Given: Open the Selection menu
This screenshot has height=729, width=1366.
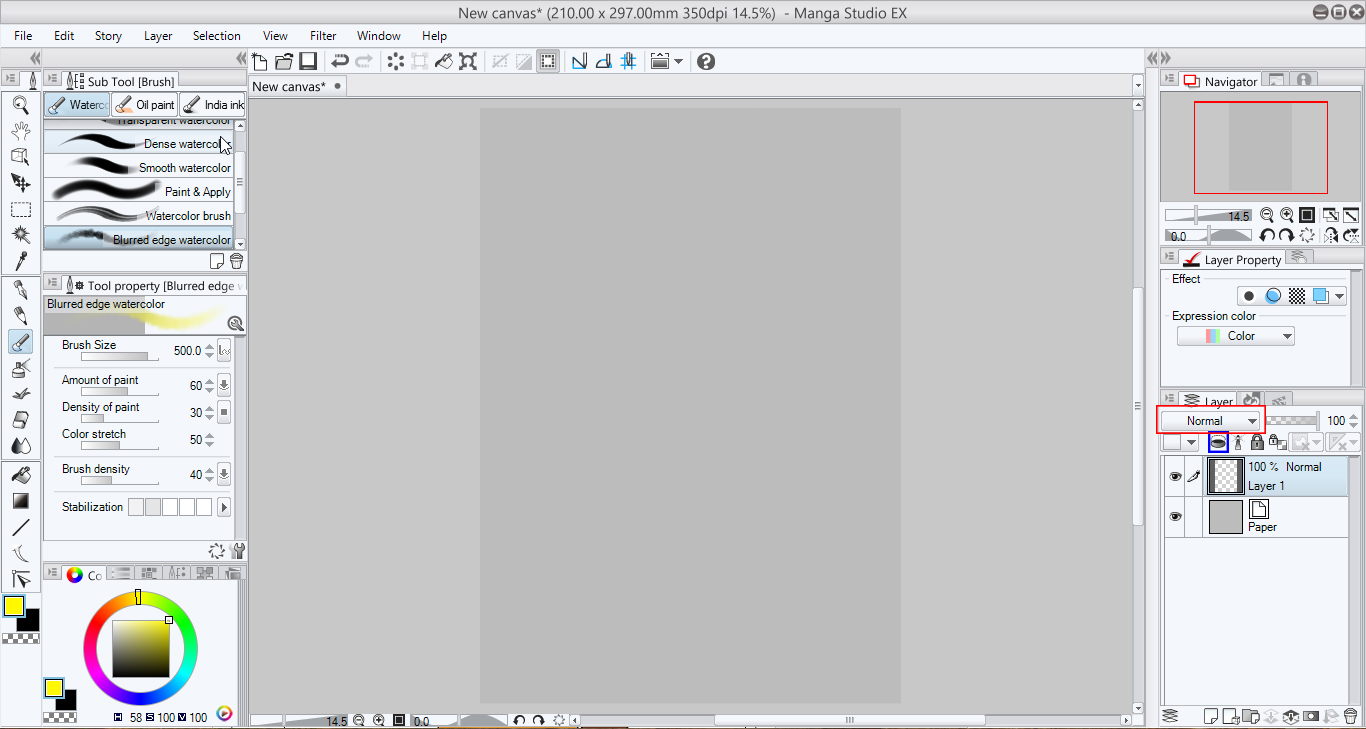Looking at the screenshot, I should point(217,36).
